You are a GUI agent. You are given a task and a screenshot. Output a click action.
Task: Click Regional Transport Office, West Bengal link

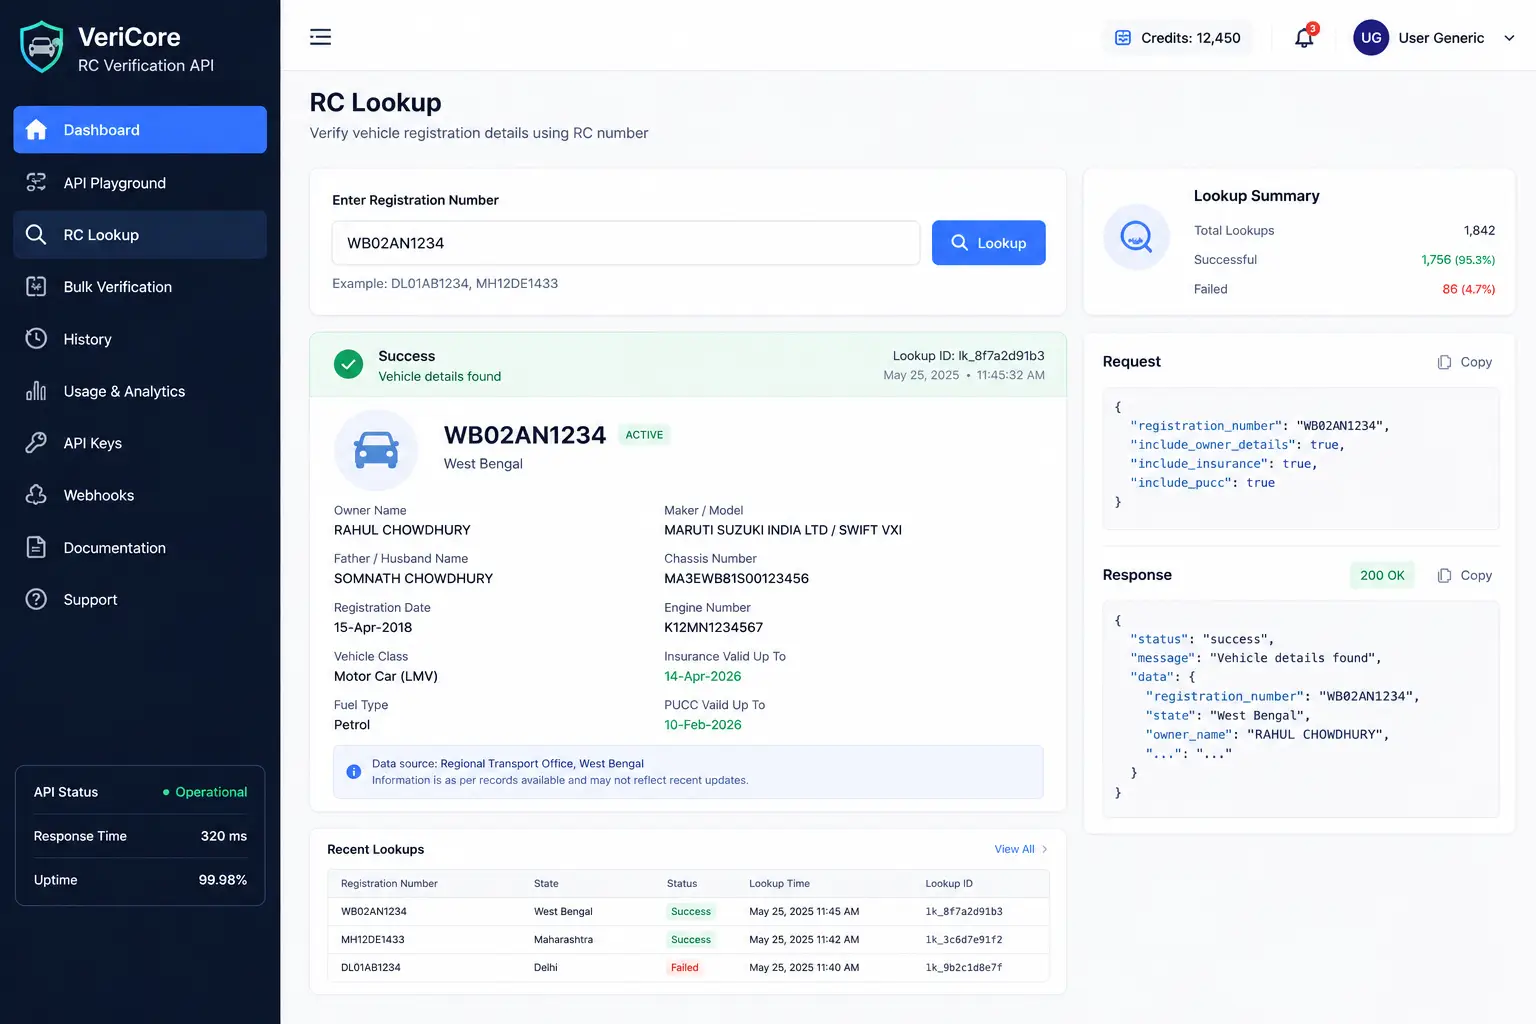click(542, 763)
